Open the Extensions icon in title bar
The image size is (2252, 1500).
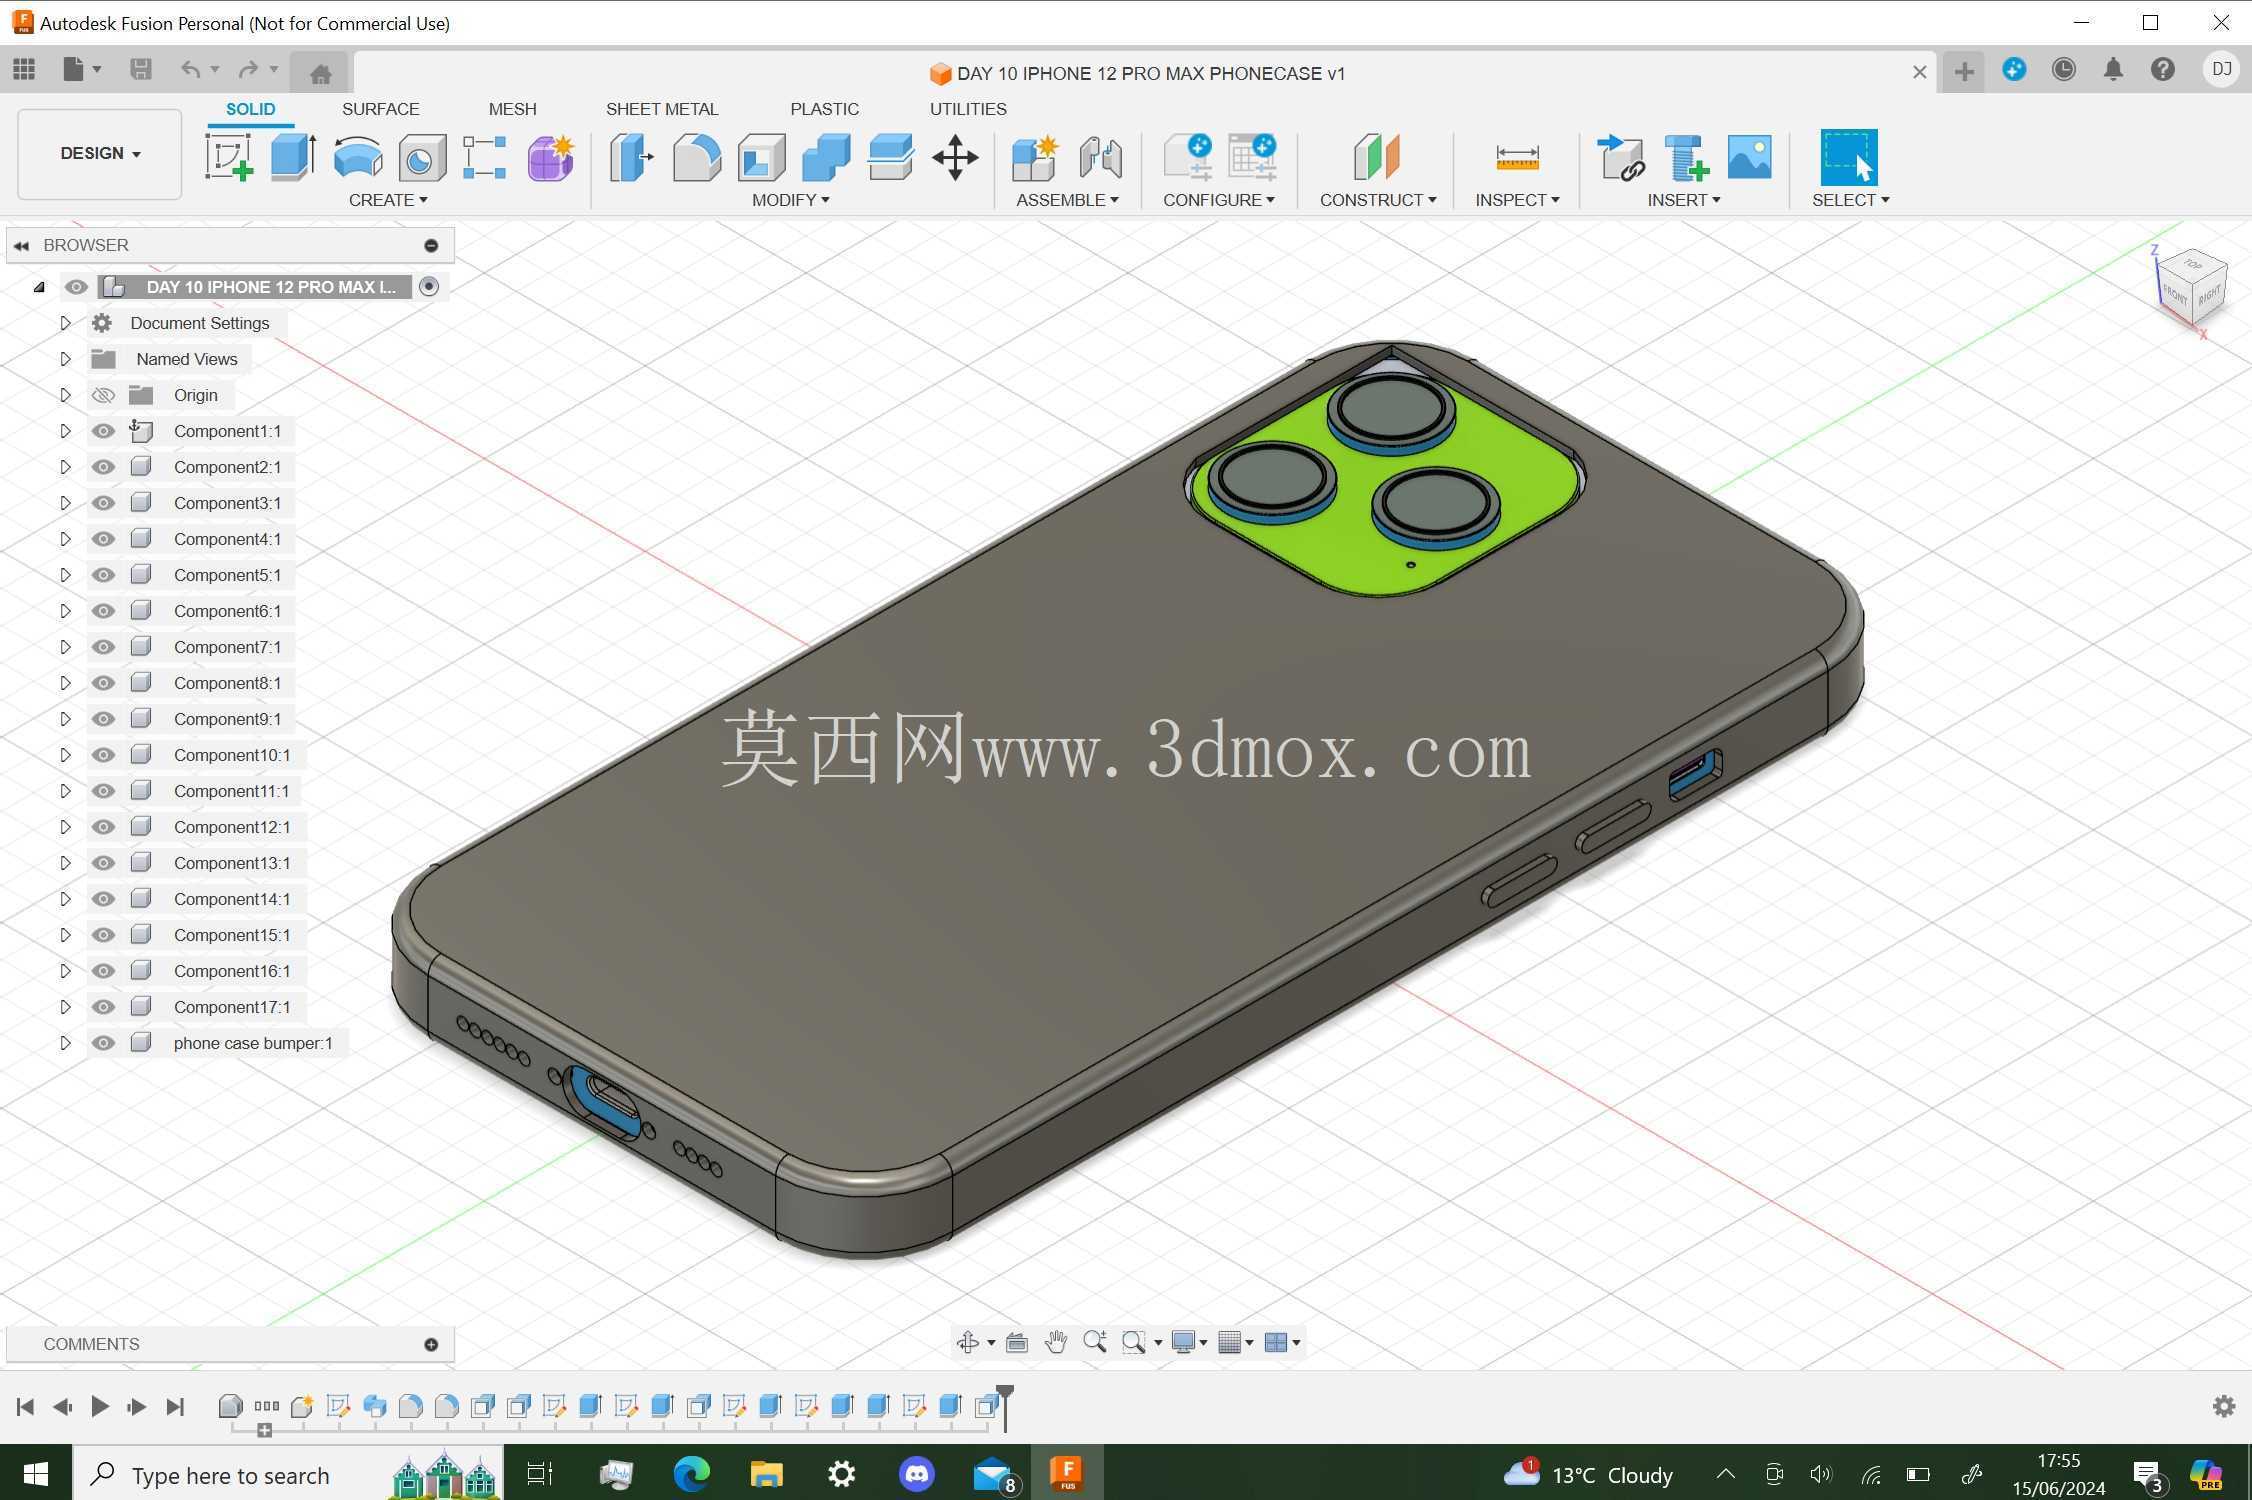click(2014, 69)
